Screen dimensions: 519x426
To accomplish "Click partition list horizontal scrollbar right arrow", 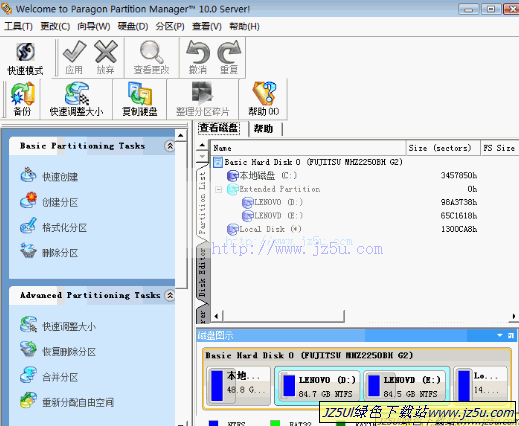I will (514, 316).
